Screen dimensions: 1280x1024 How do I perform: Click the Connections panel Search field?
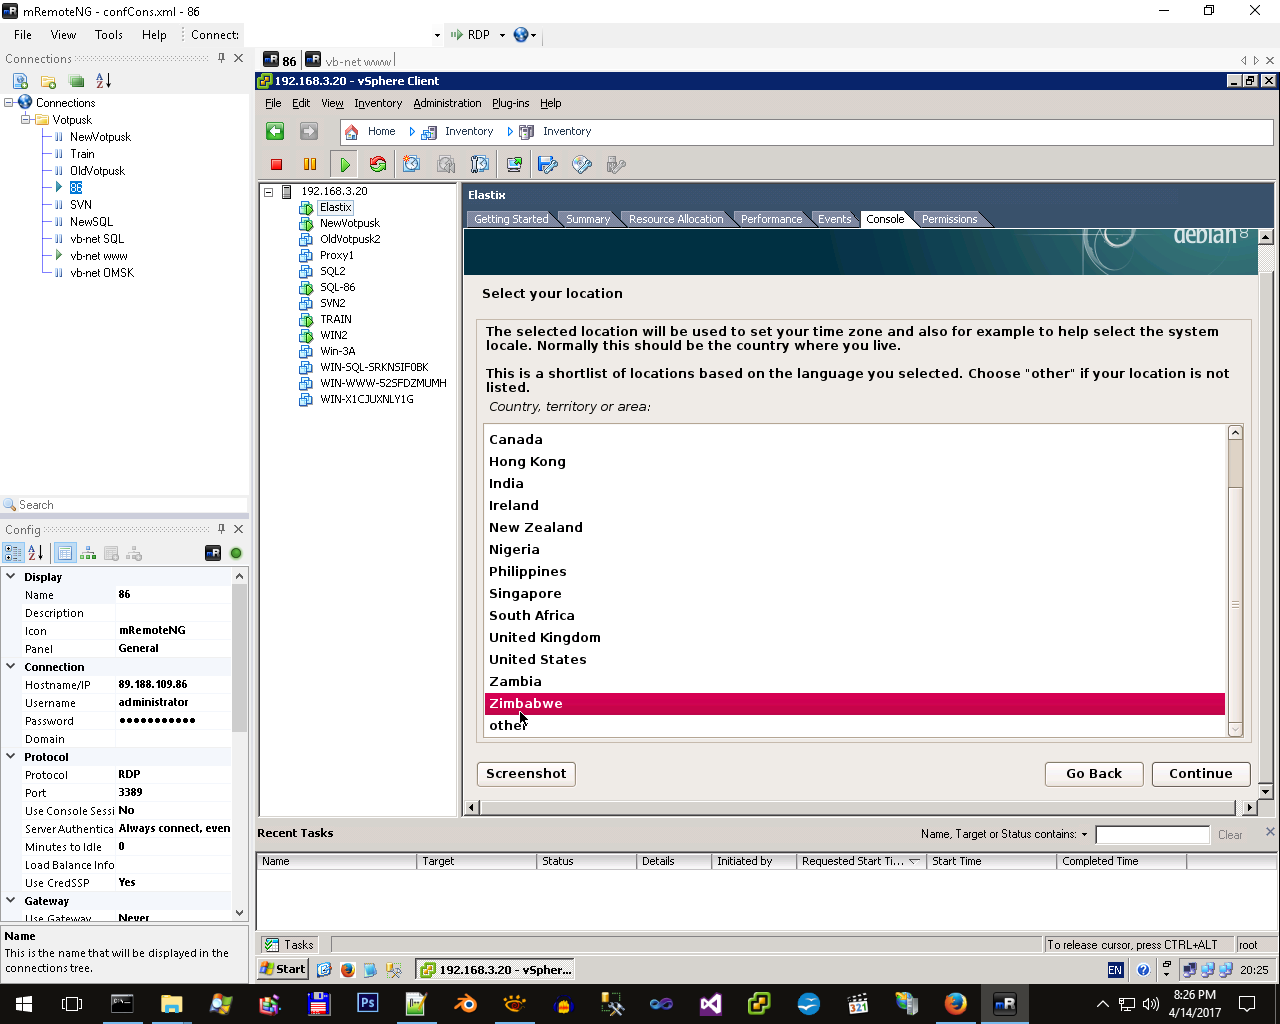[x=132, y=505]
